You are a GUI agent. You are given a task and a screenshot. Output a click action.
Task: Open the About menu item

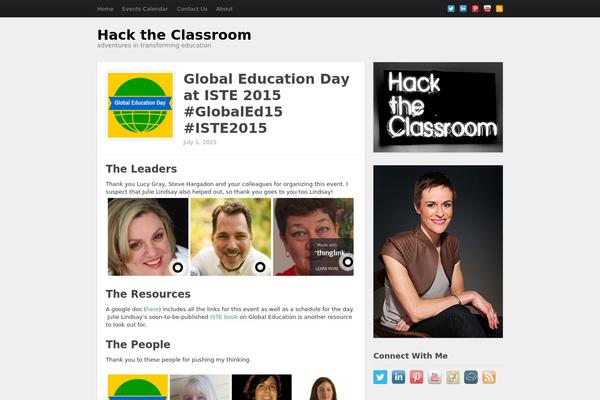point(224,9)
